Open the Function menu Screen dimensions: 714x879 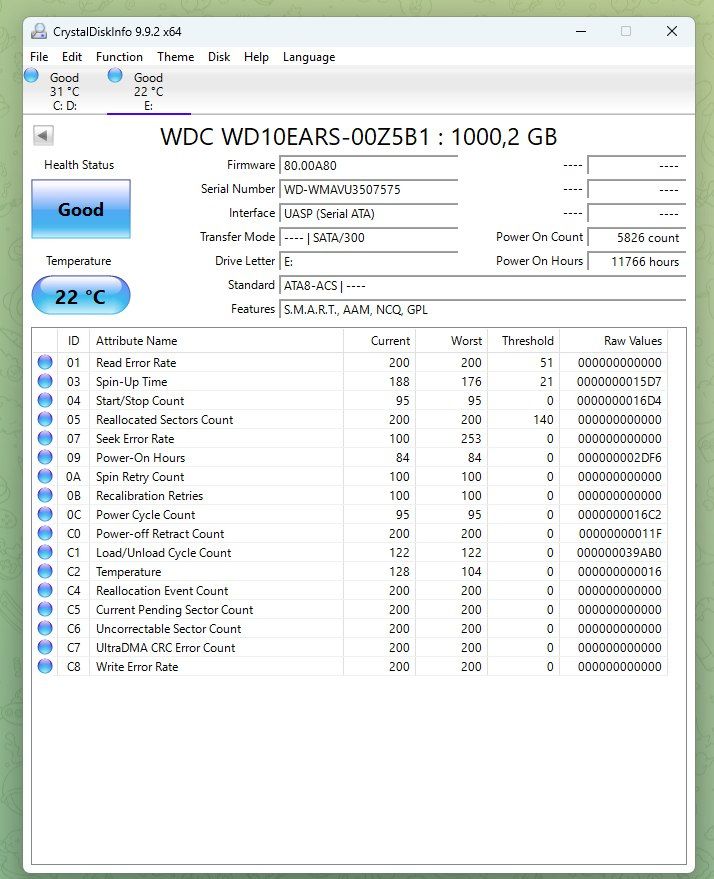119,57
